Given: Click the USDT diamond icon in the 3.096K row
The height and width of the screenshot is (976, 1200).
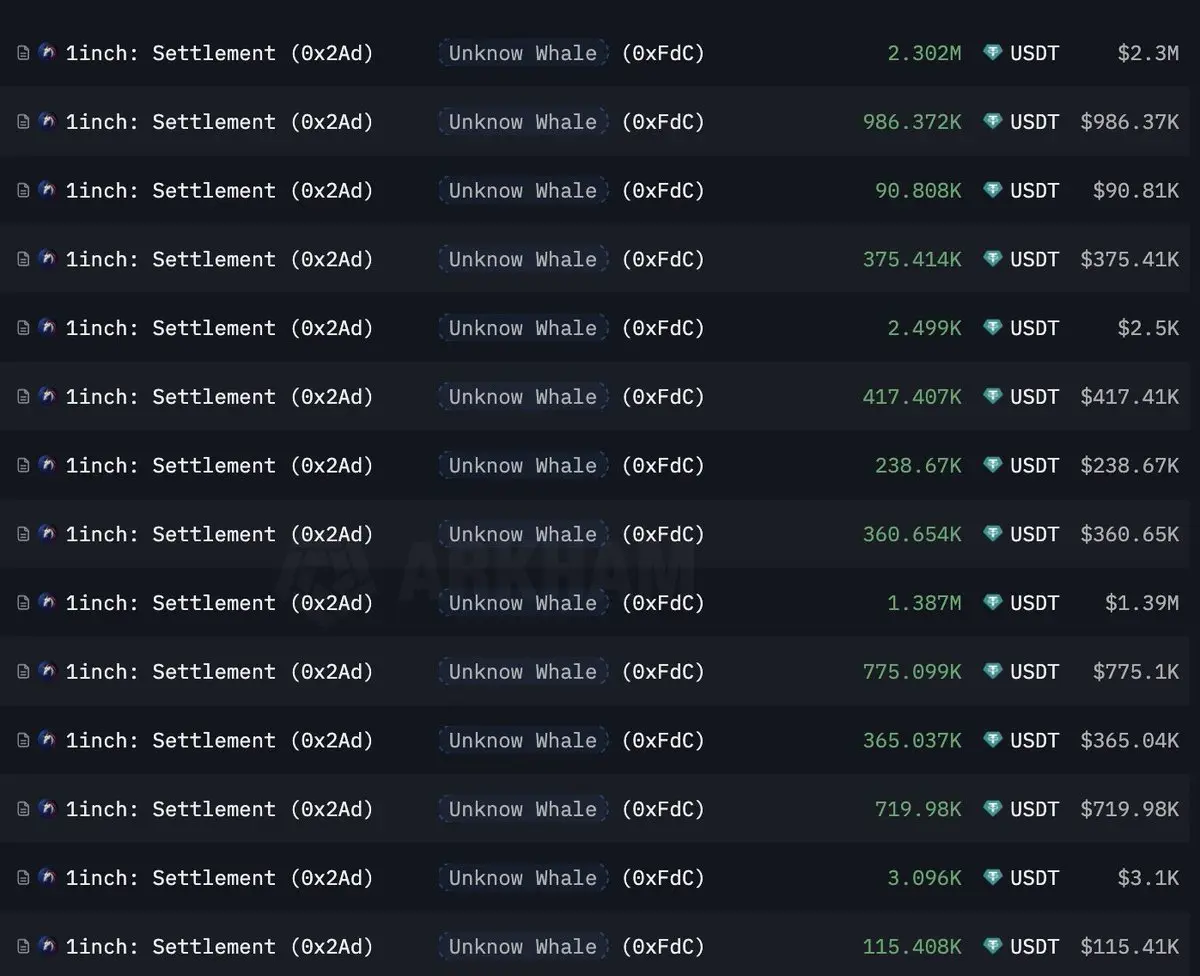Looking at the screenshot, I should 992,877.
